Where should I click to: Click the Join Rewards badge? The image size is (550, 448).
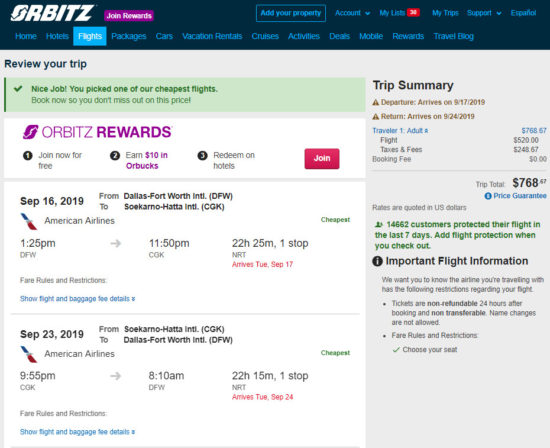click(129, 16)
